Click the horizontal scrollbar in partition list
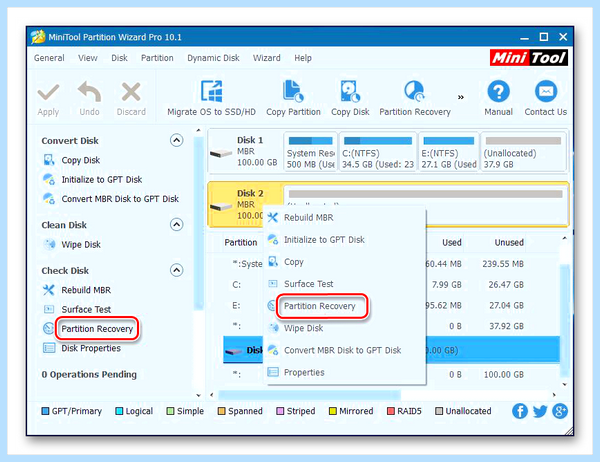 (309, 395)
